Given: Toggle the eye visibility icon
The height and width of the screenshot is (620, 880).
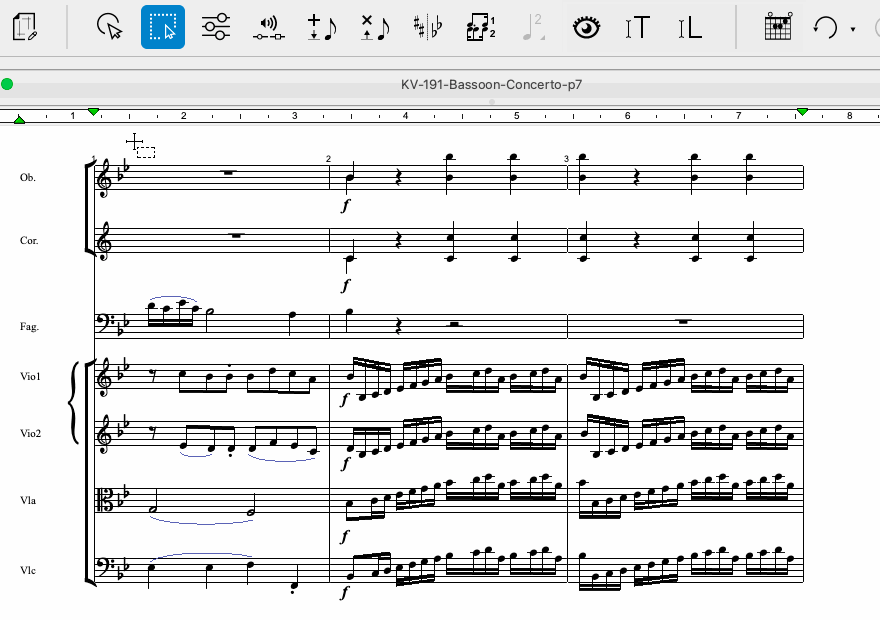Looking at the screenshot, I should click(586, 27).
